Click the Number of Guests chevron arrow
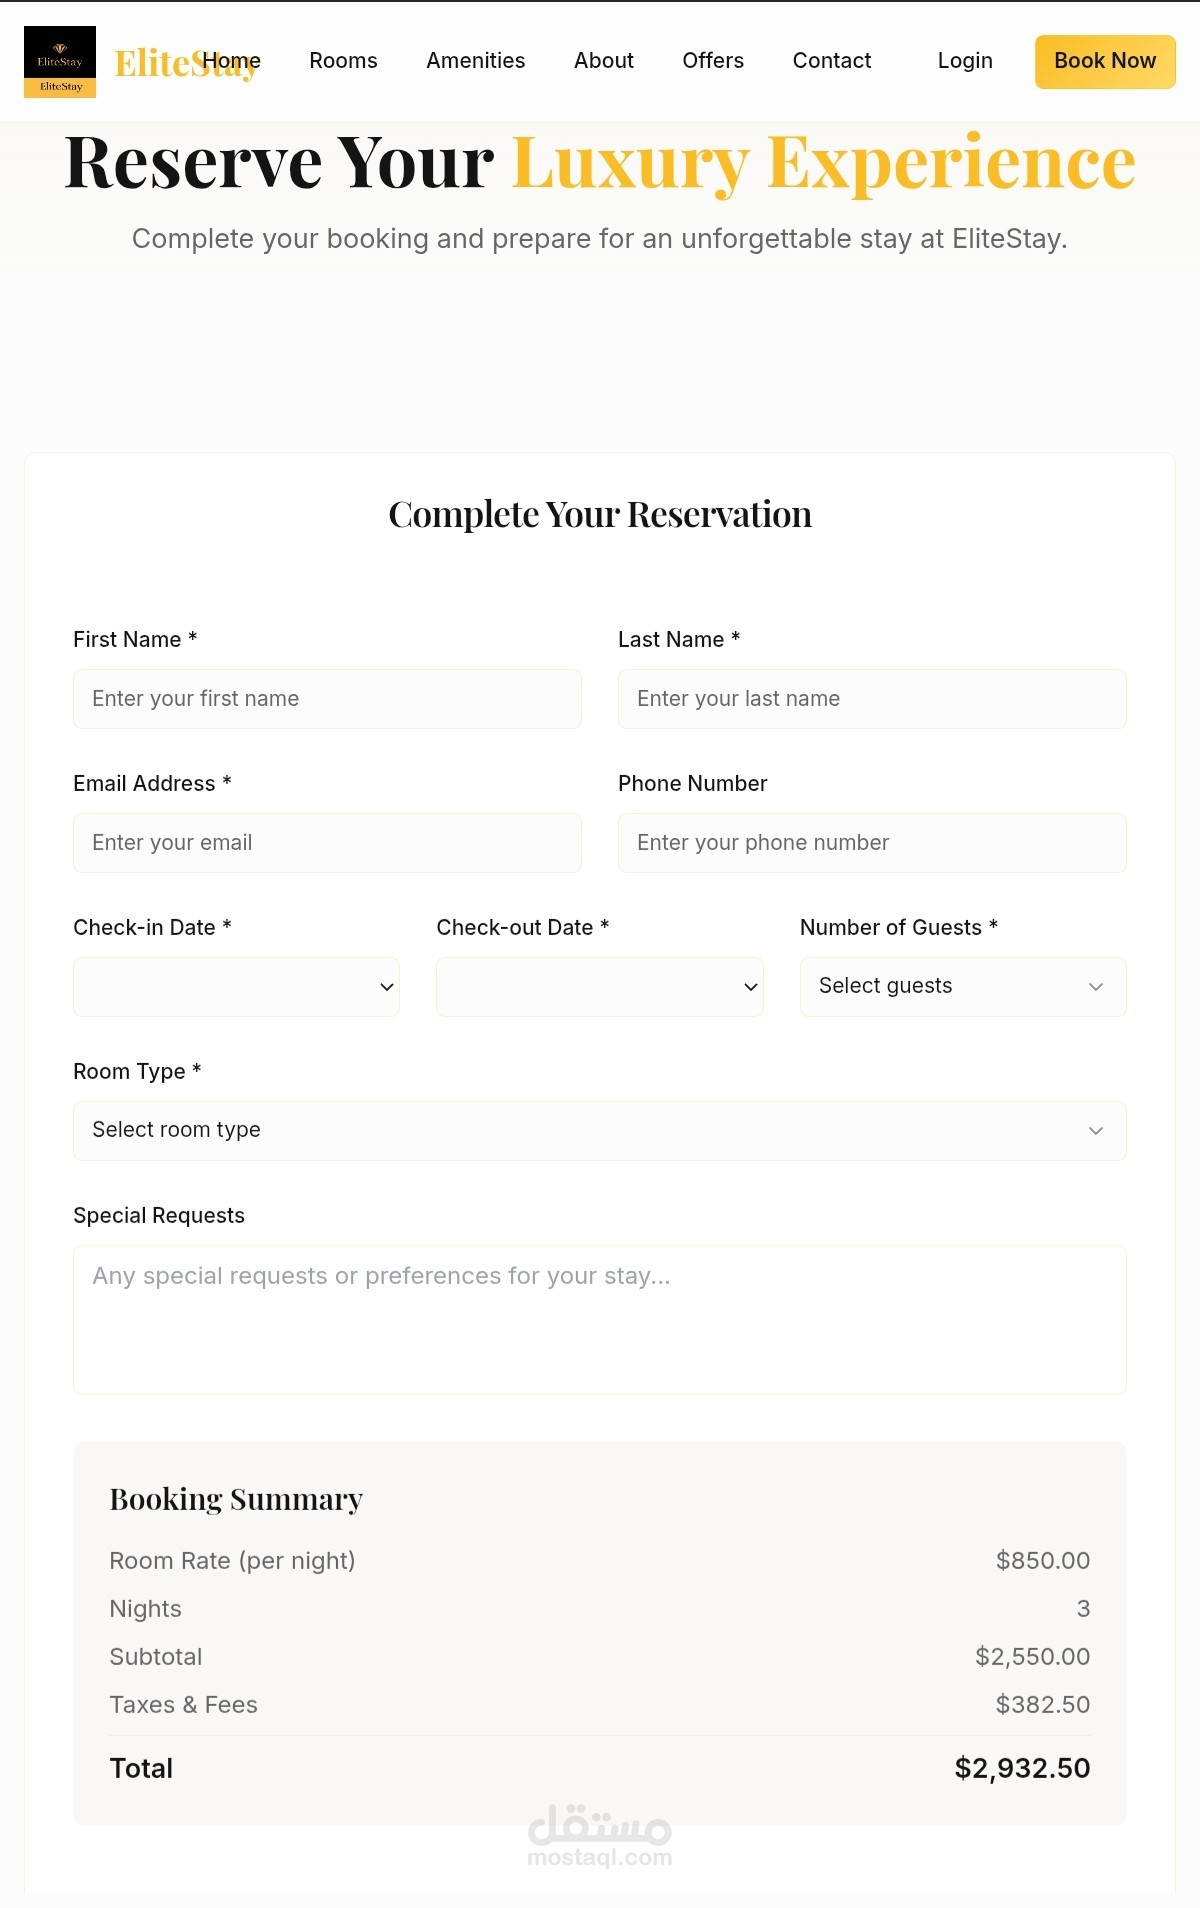Screen dimensions: 1200x1908 pyautogui.click(x=1096, y=987)
